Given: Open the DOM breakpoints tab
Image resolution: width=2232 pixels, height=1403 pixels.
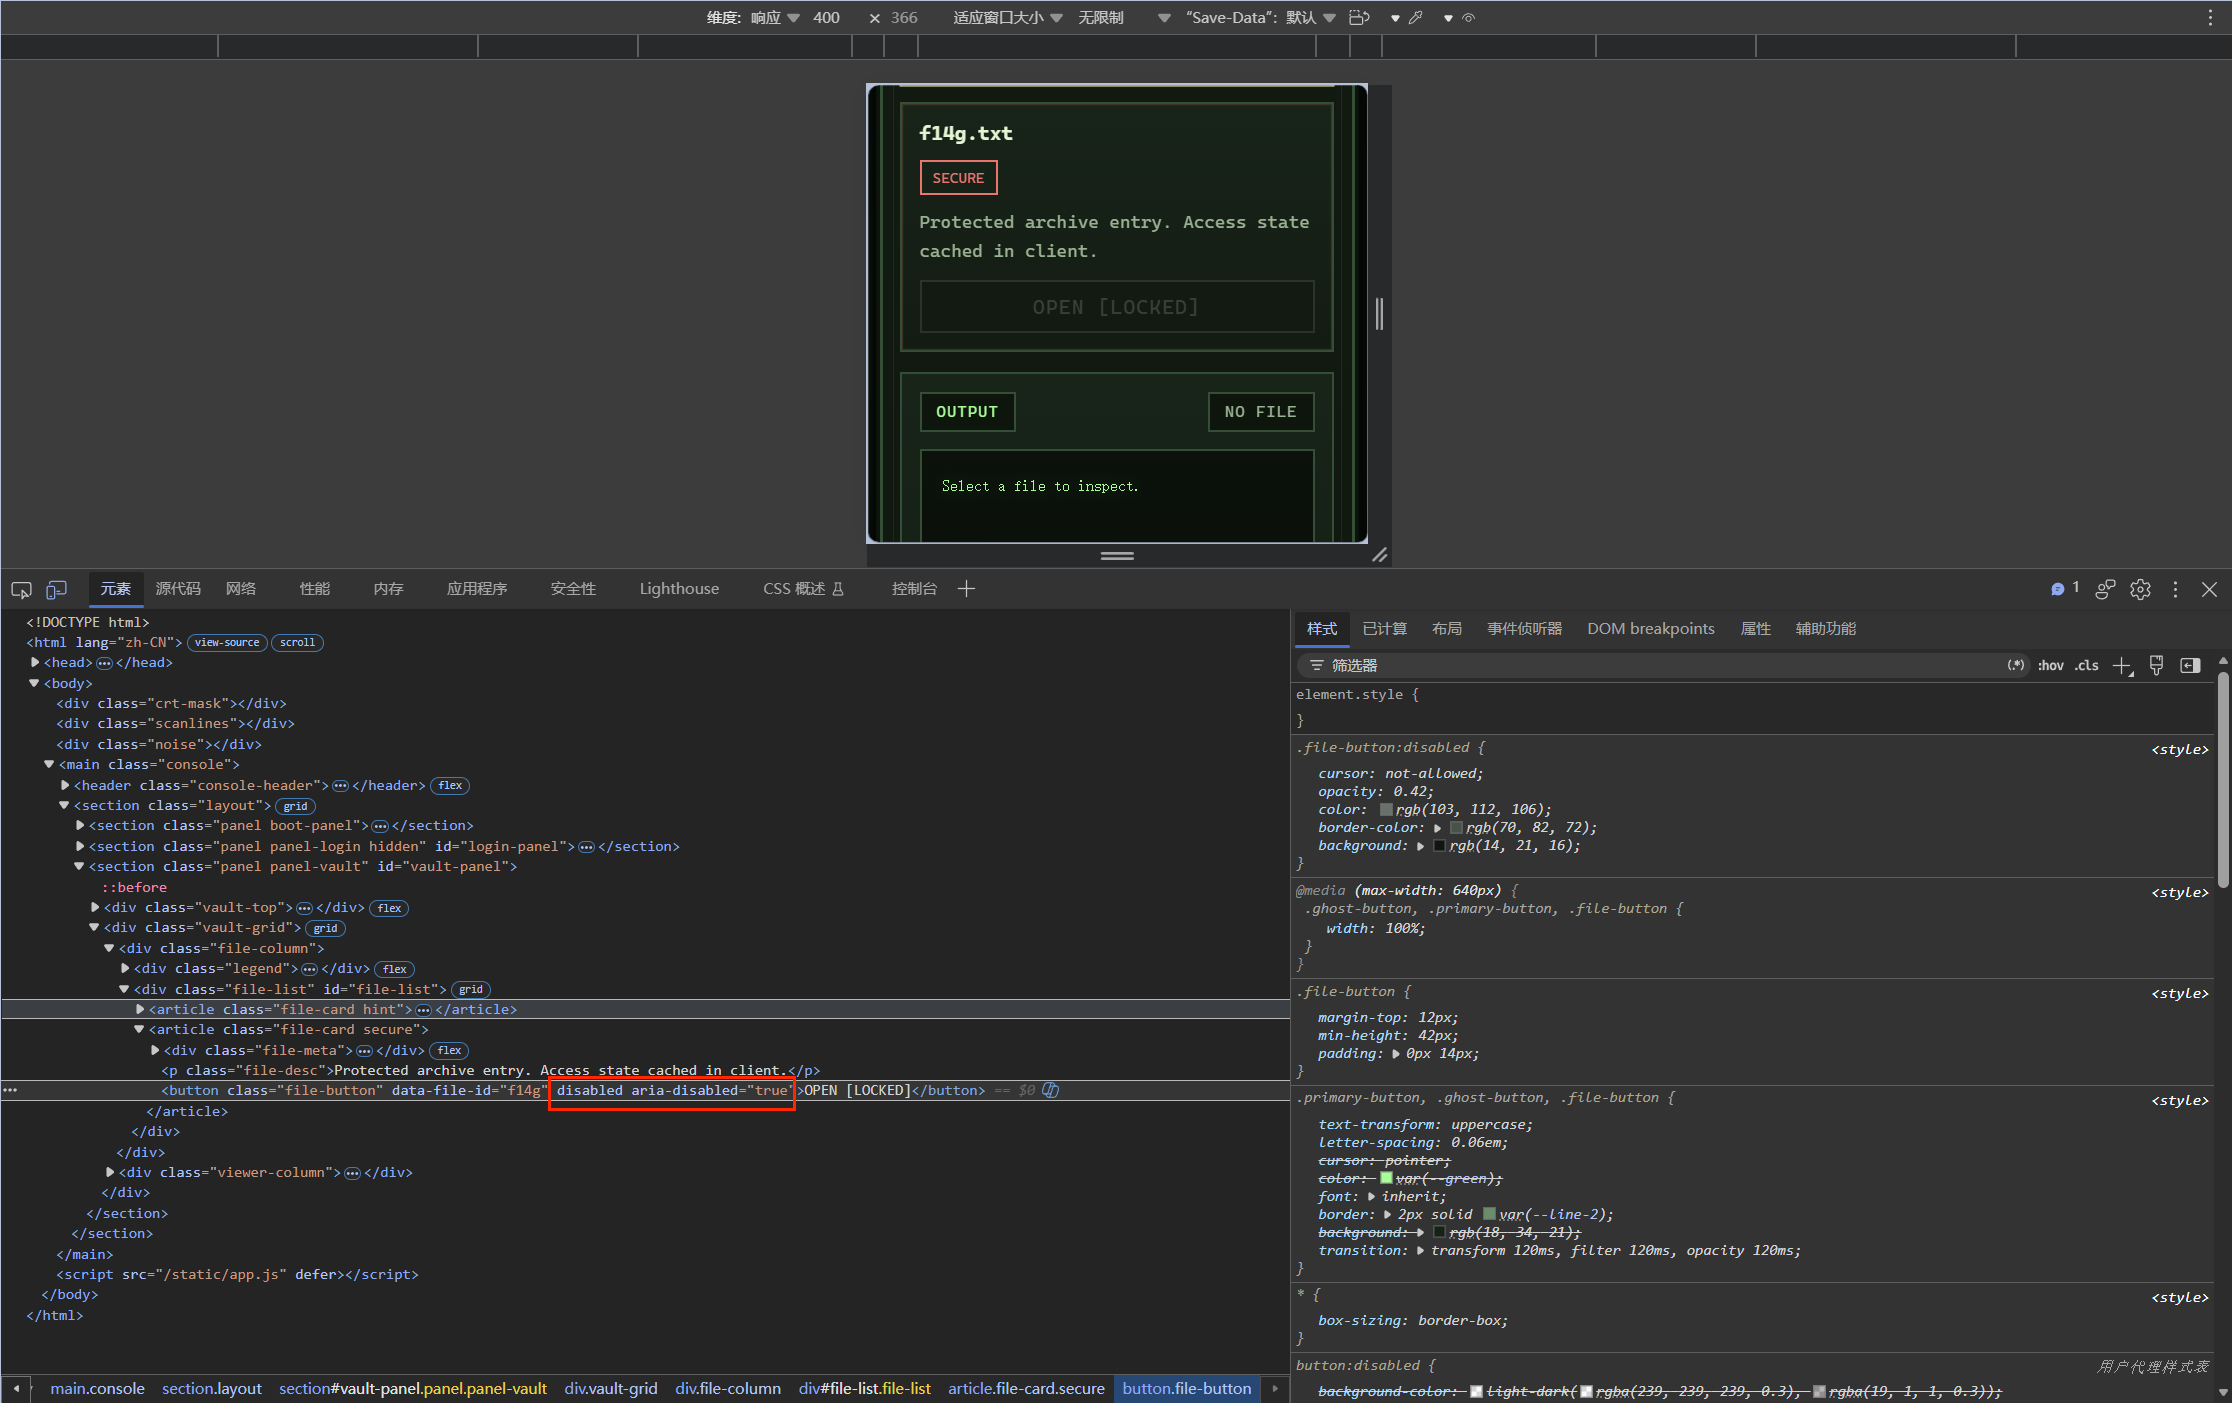Looking at the screenshot, I should 1650,629.
